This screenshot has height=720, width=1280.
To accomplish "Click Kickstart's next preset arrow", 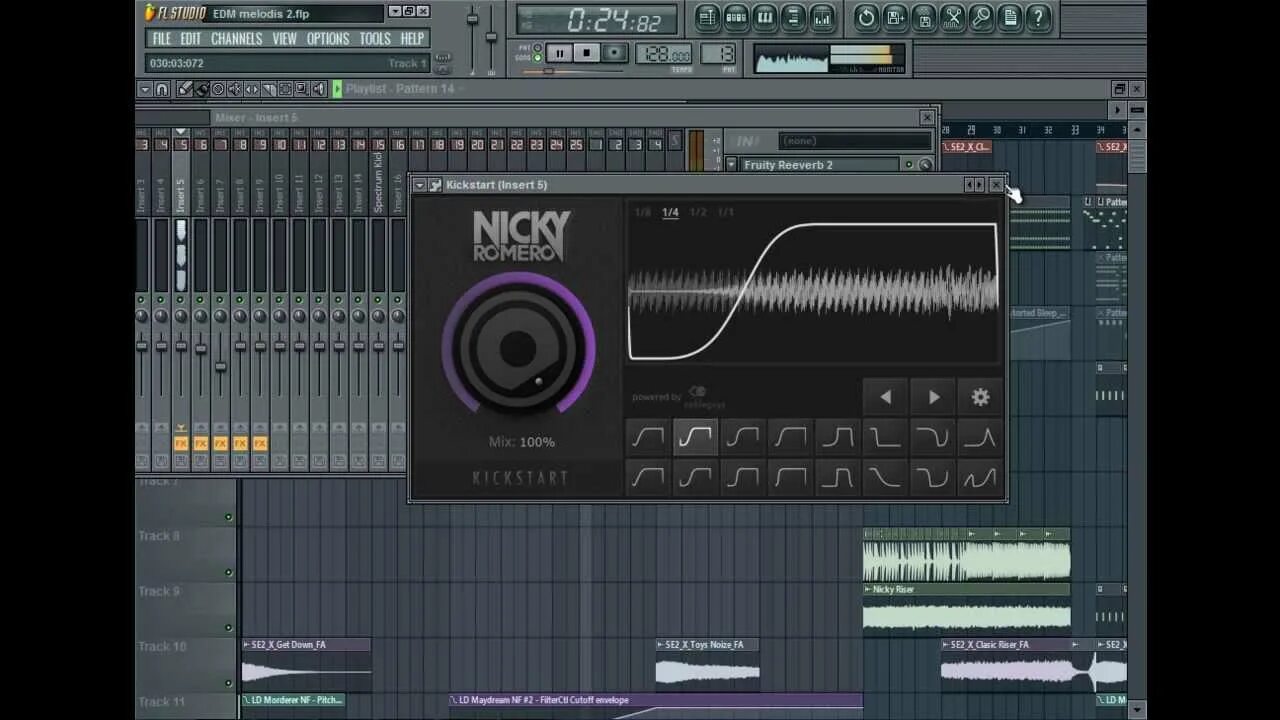I will click(x=932, y=396).
